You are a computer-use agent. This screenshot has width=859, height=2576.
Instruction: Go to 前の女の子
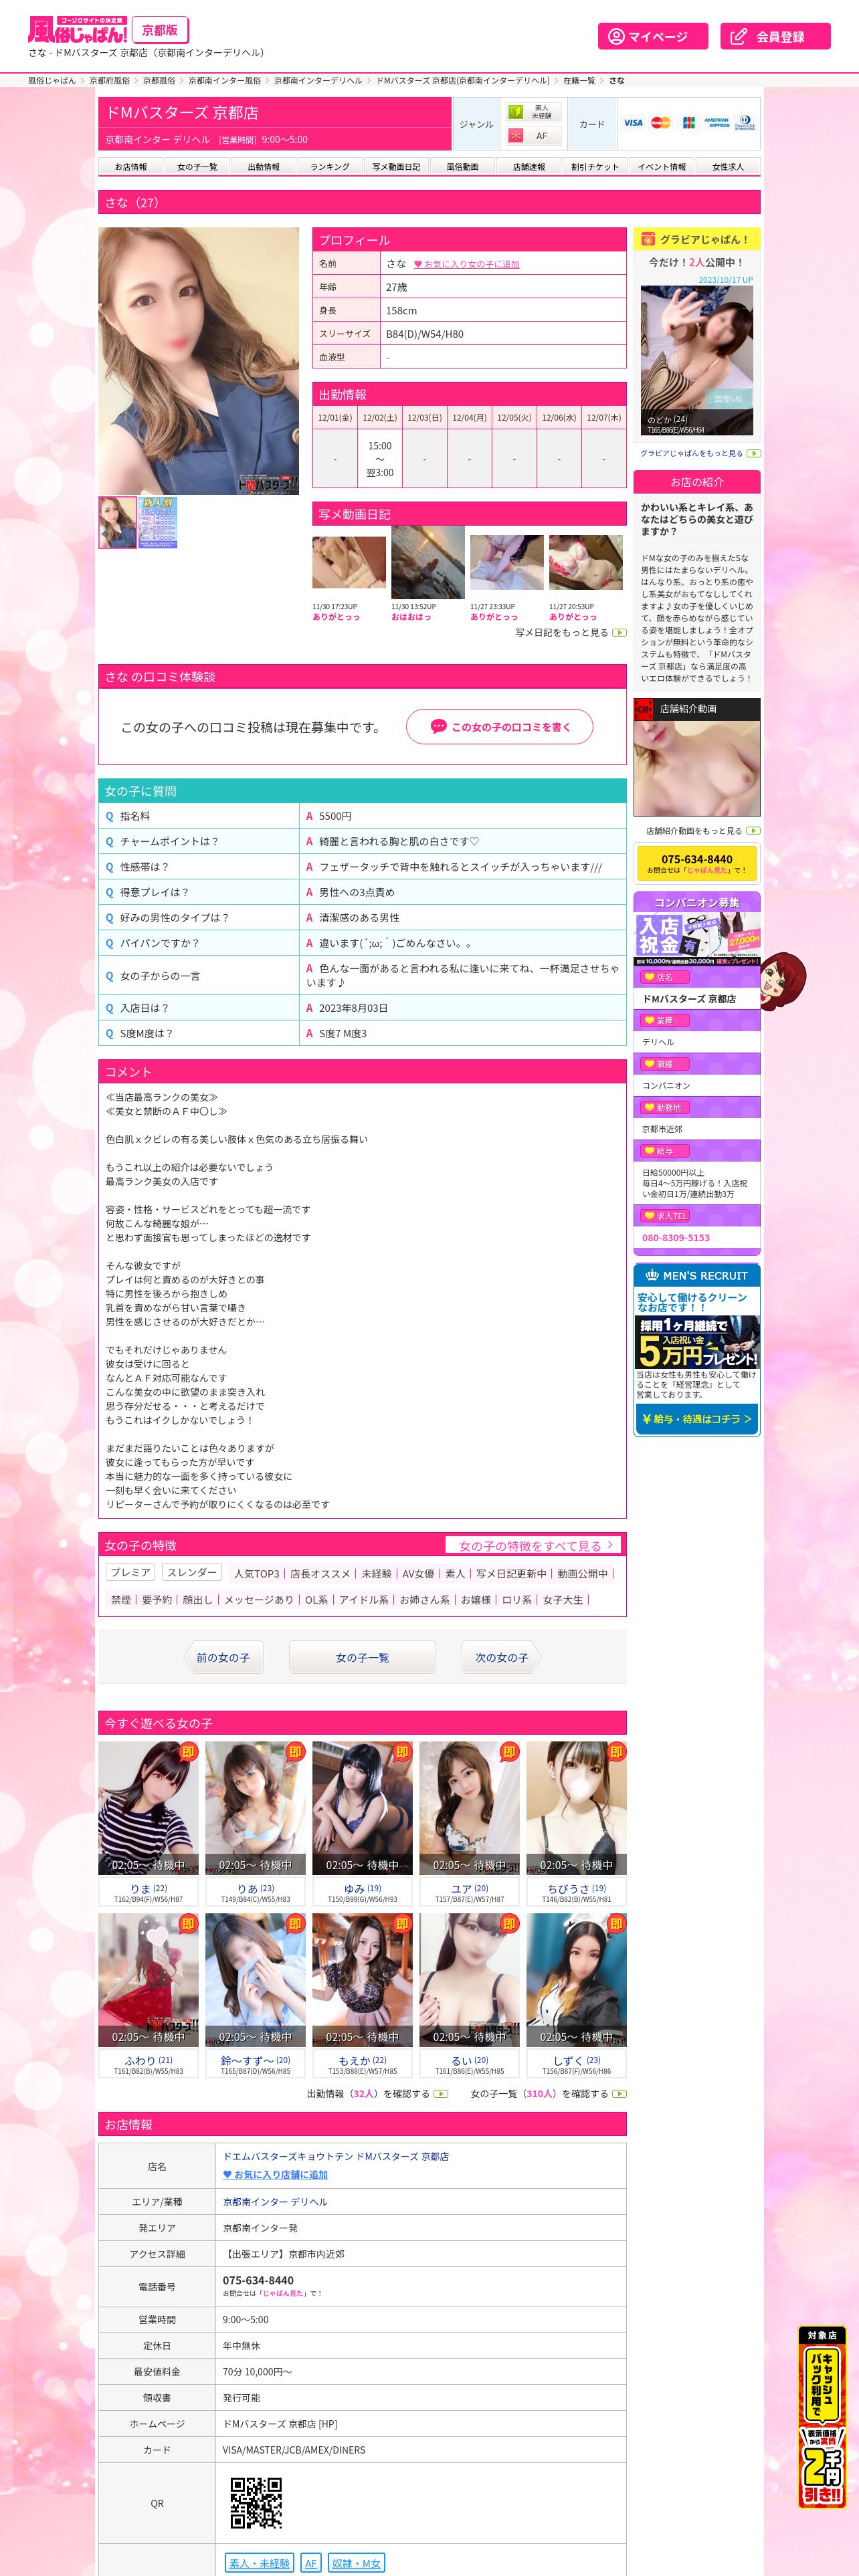pyautogui.click(x=223, y=1657)
